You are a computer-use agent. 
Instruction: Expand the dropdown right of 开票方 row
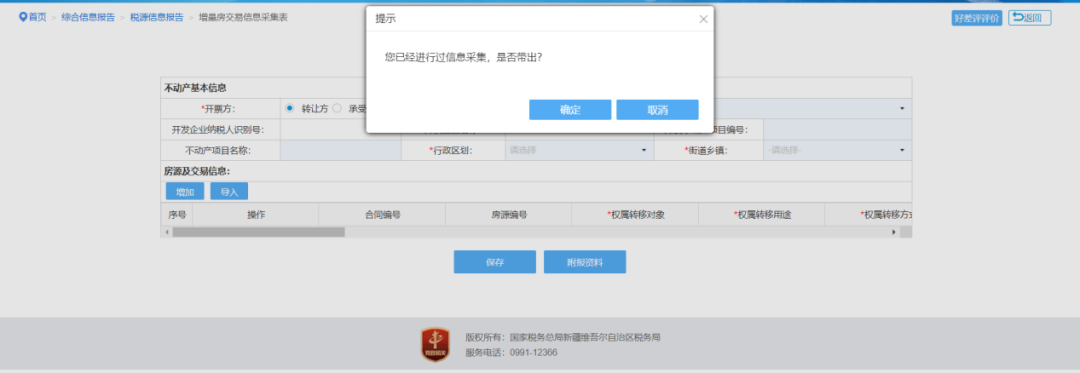902,109
